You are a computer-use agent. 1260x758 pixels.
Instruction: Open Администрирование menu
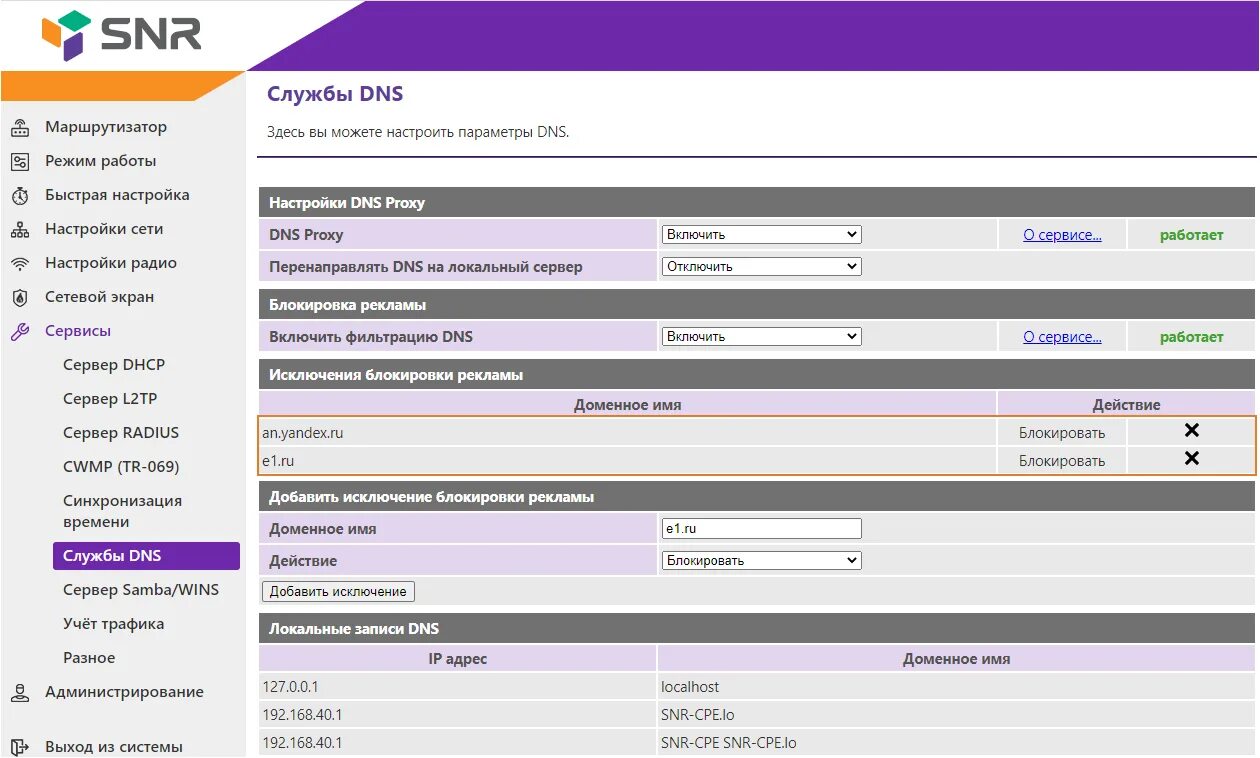[124, 692]
